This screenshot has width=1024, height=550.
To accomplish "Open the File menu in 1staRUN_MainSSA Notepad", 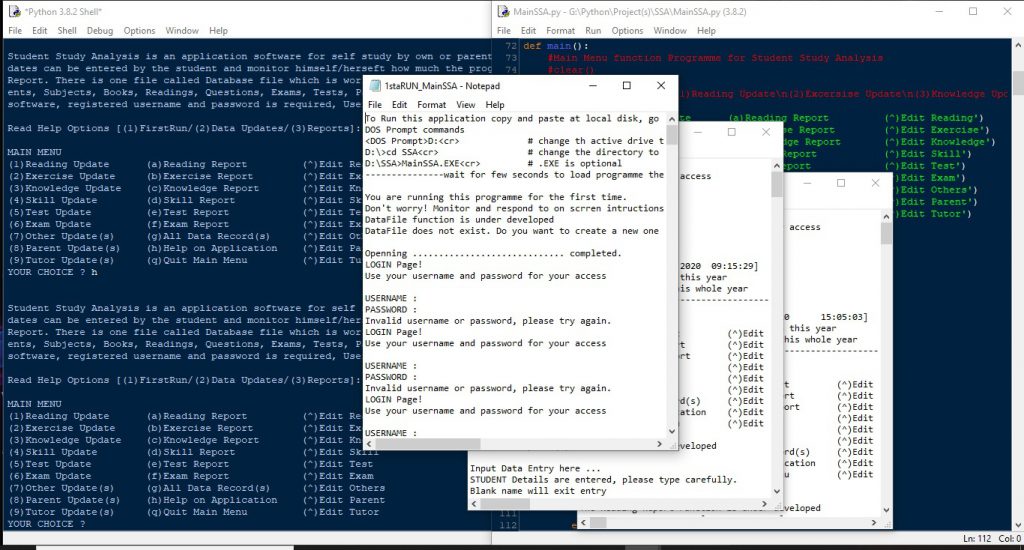I will 375,104.
